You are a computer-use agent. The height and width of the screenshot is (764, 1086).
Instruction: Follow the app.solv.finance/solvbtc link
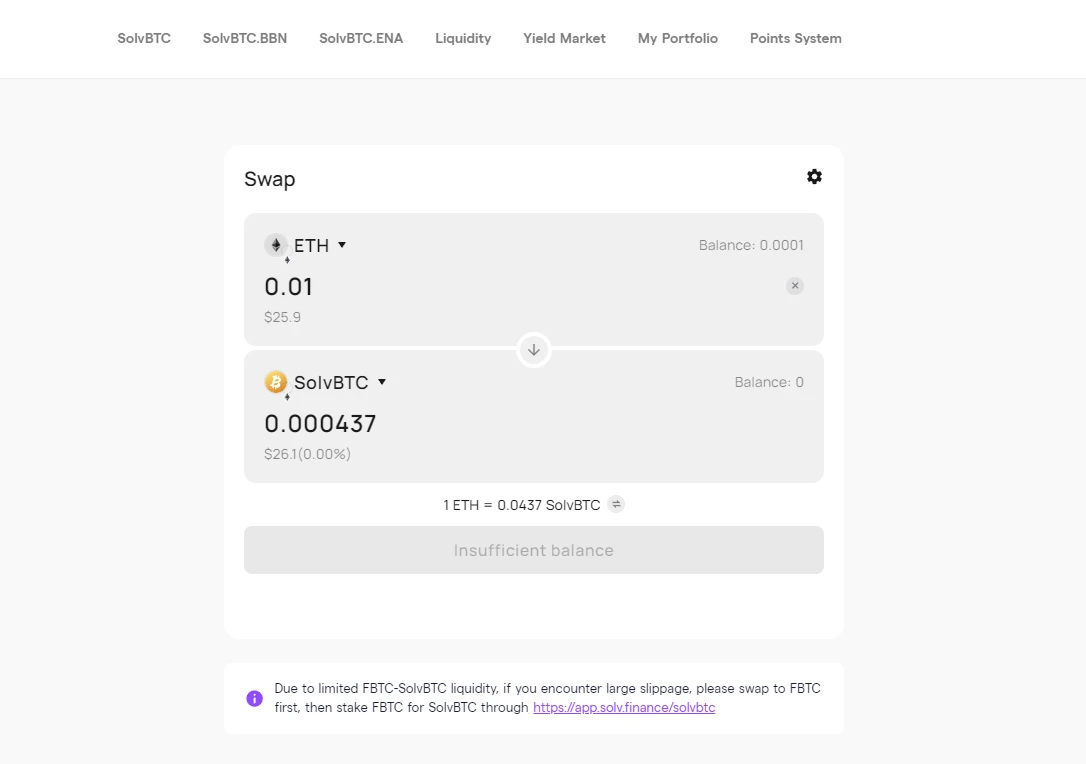pos(624,708)
